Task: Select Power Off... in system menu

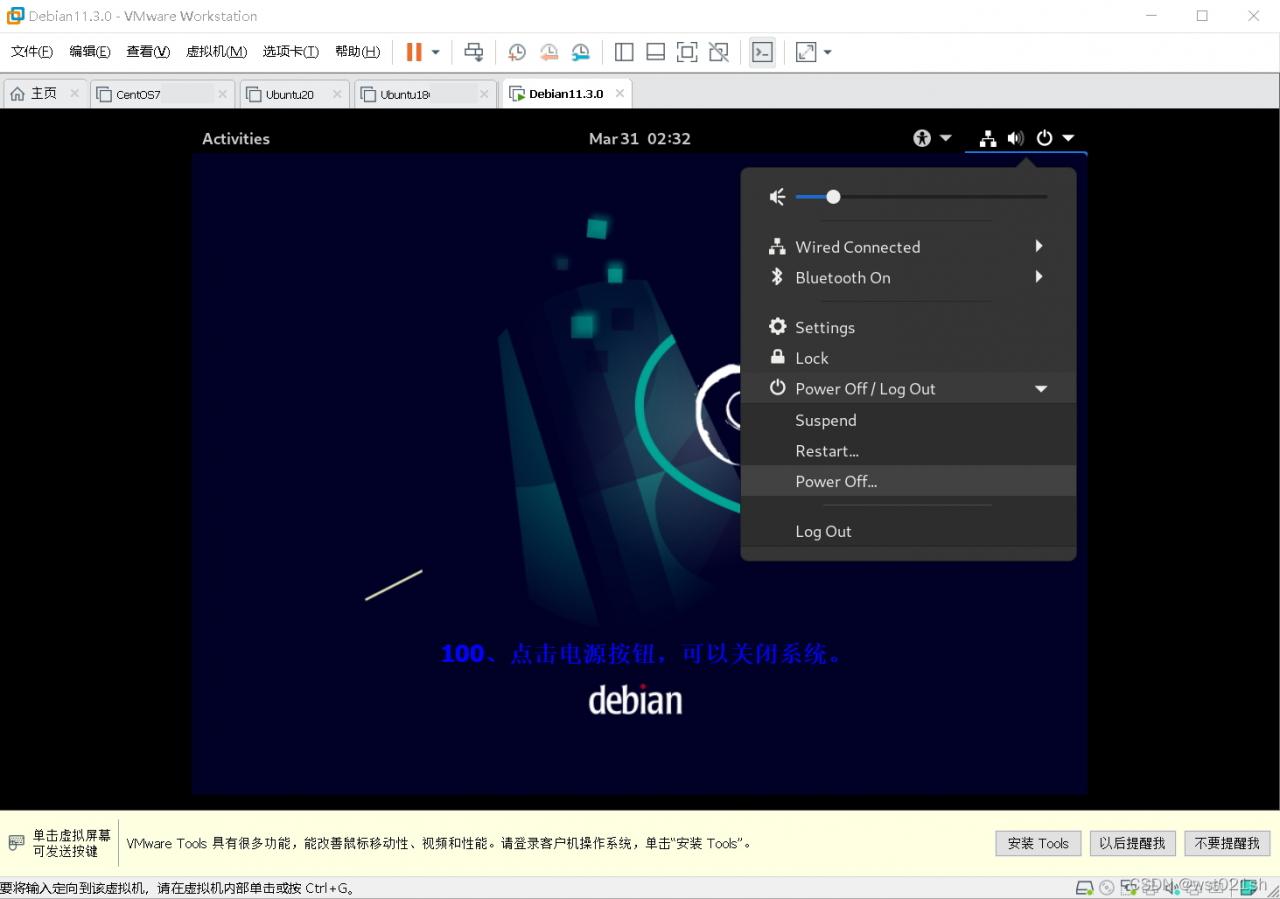Action: 836,481
